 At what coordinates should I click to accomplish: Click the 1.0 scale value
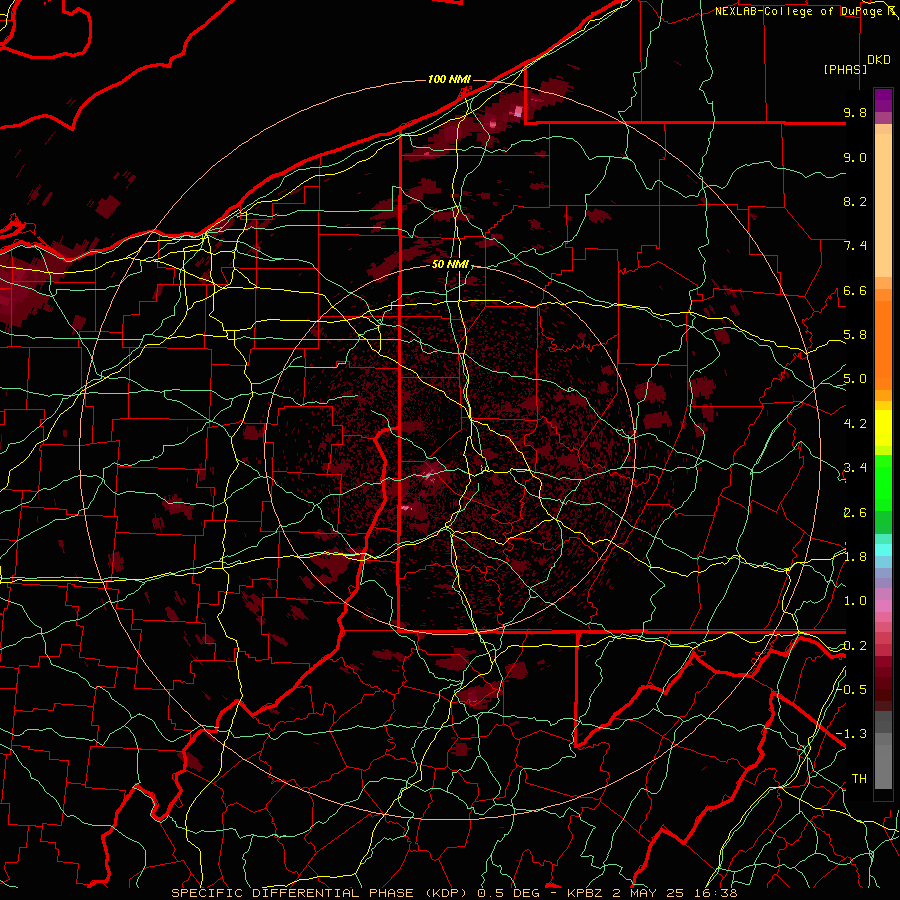[855, 601]
